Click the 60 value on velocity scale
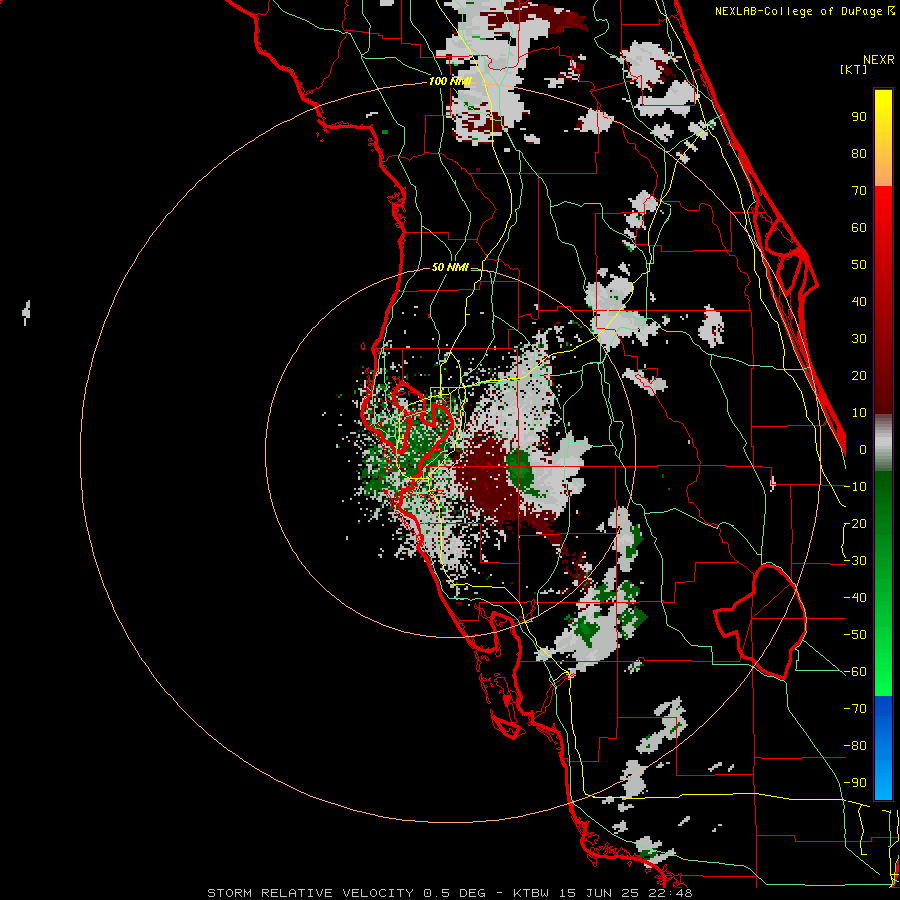The width and height of the screenshot is (900, 900). (859, 227)
